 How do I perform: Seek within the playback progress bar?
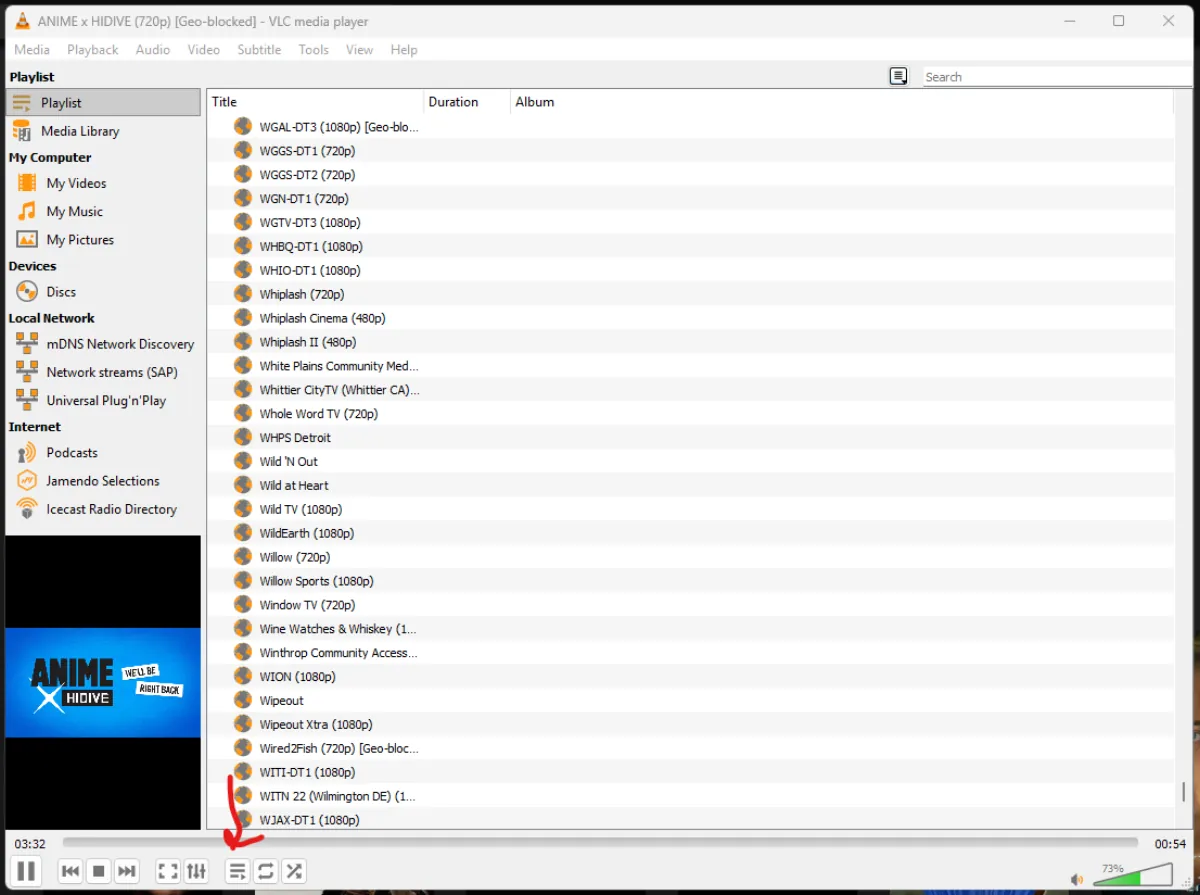[600, 843]
